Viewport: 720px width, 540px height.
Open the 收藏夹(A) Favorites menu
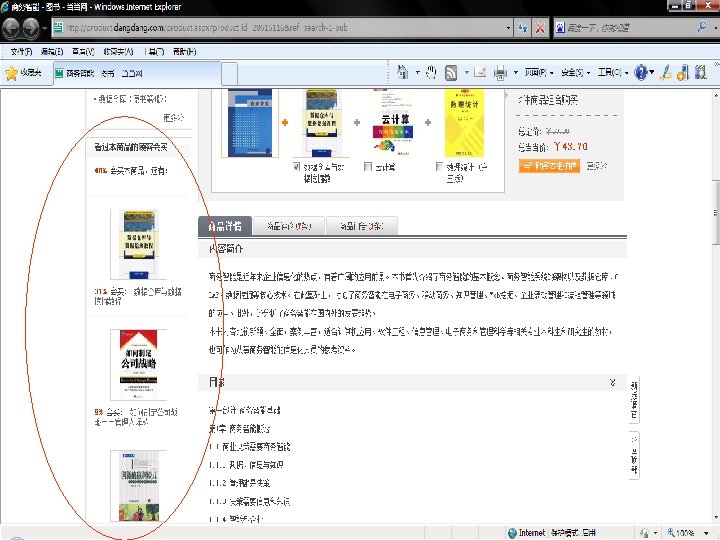118,51
